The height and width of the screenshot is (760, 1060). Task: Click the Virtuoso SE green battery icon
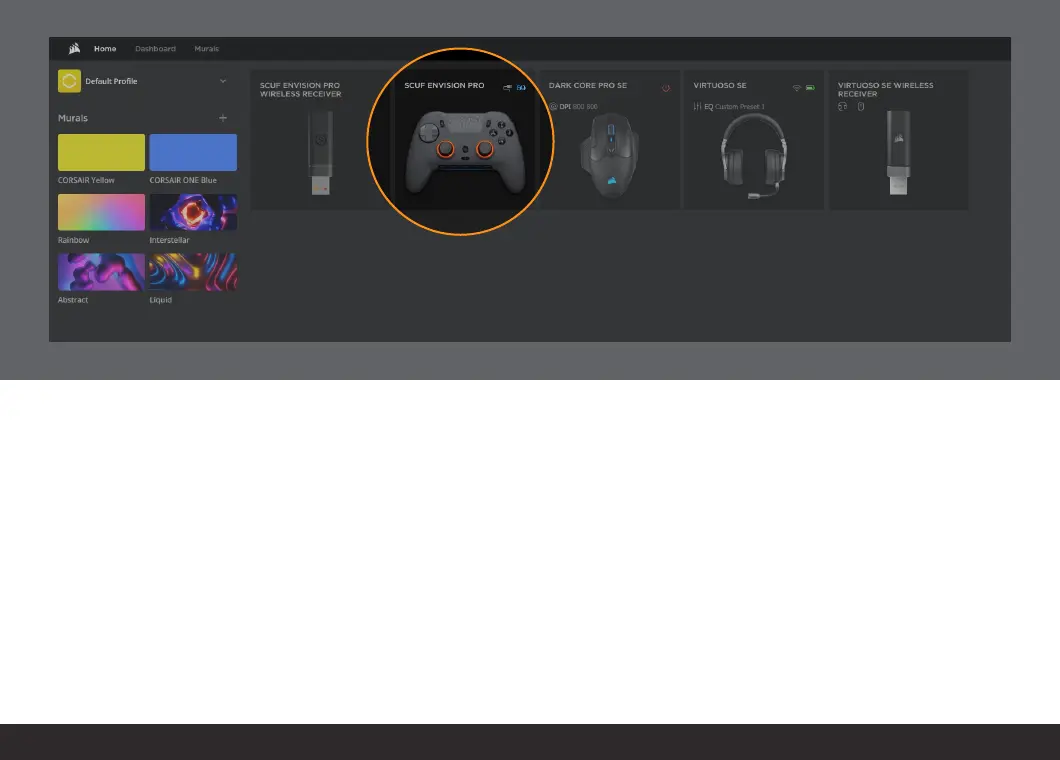810,88
